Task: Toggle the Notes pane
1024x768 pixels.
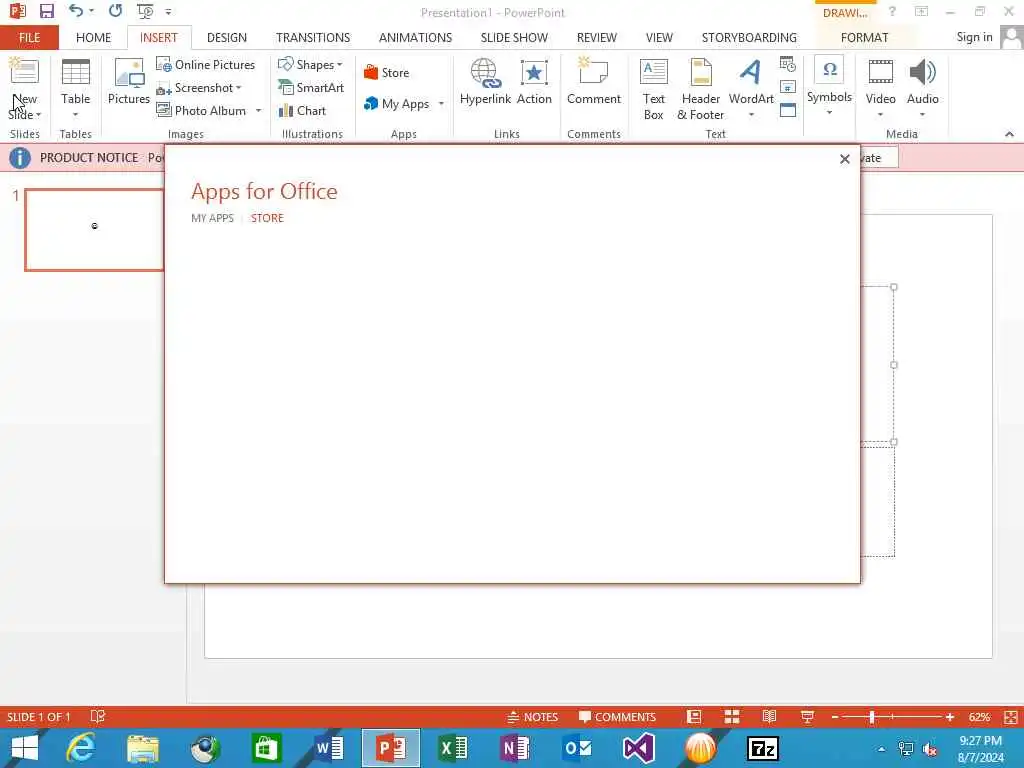Action: [532, 716]
